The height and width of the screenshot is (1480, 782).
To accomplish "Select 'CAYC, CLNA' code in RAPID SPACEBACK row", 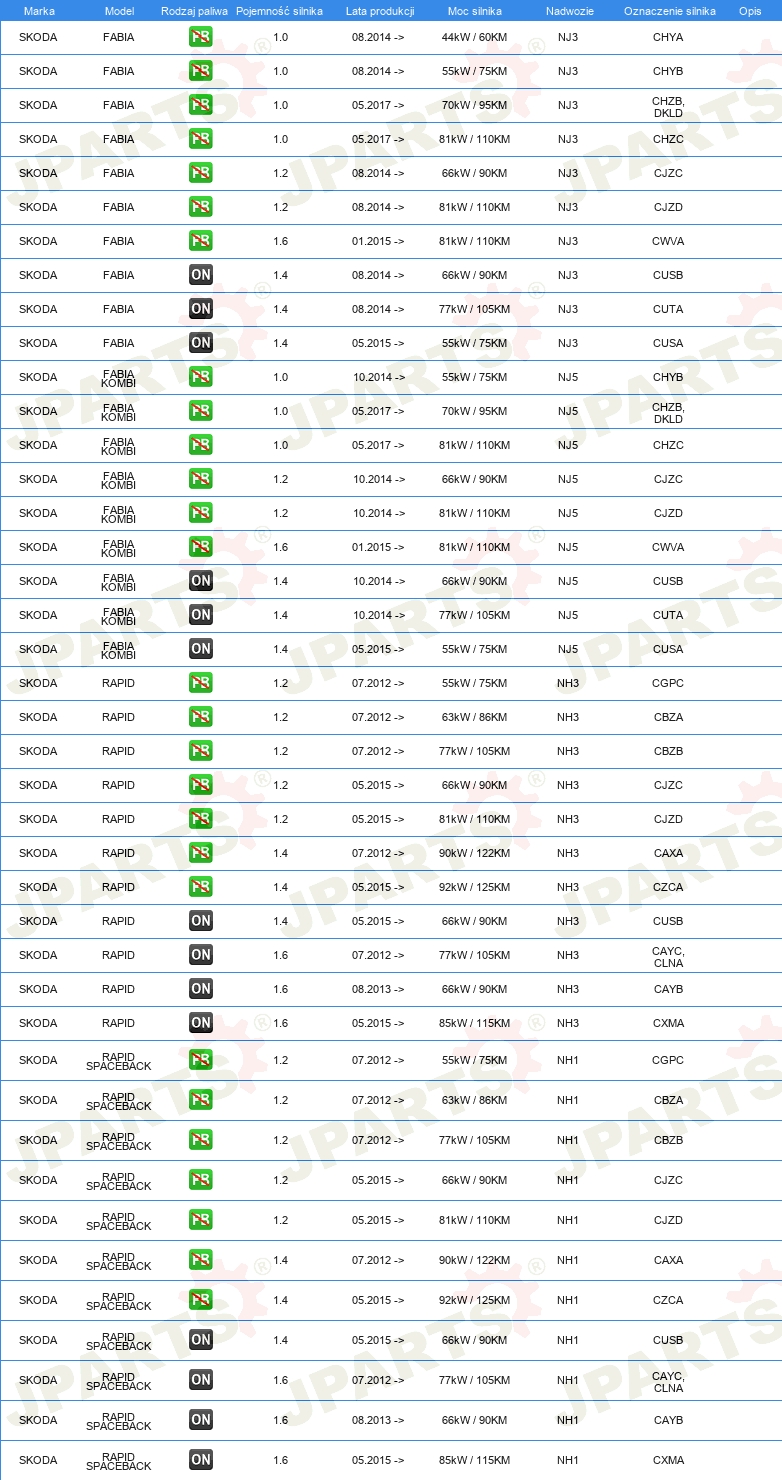I will pos(668,1380).
